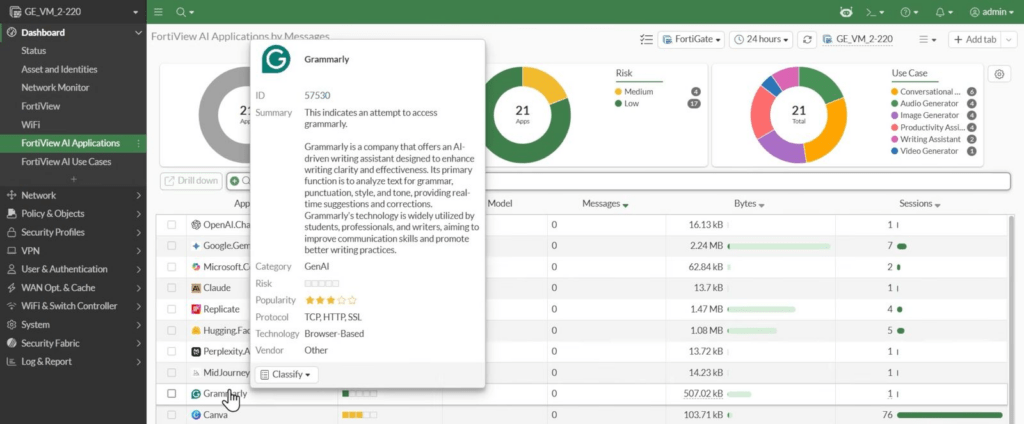
Task: Open the GE_VM_2-220 device dropdown in sidebar header
Action: point(73,12)
